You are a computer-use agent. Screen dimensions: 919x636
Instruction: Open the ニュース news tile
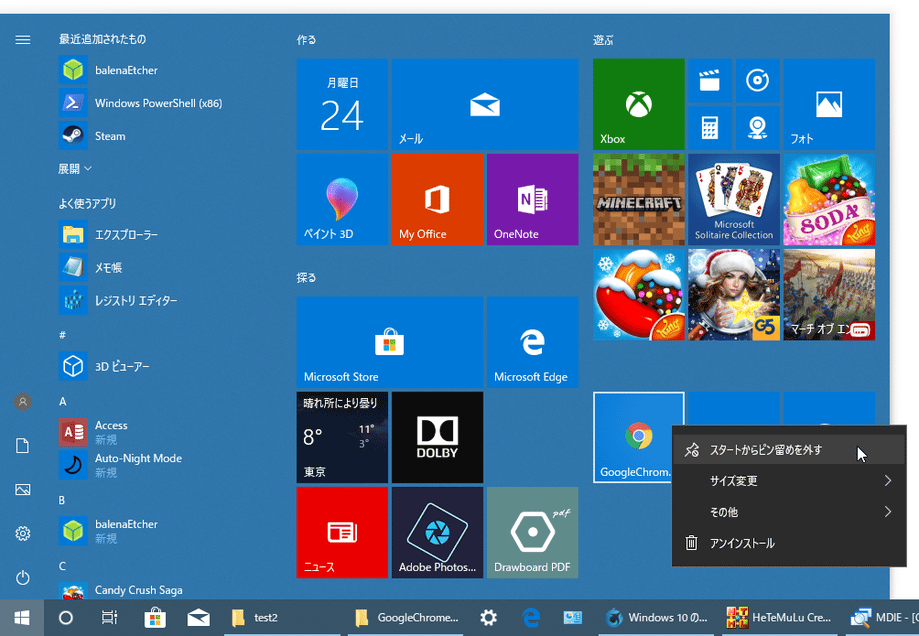pyautogui.click(x=342, y=532)
